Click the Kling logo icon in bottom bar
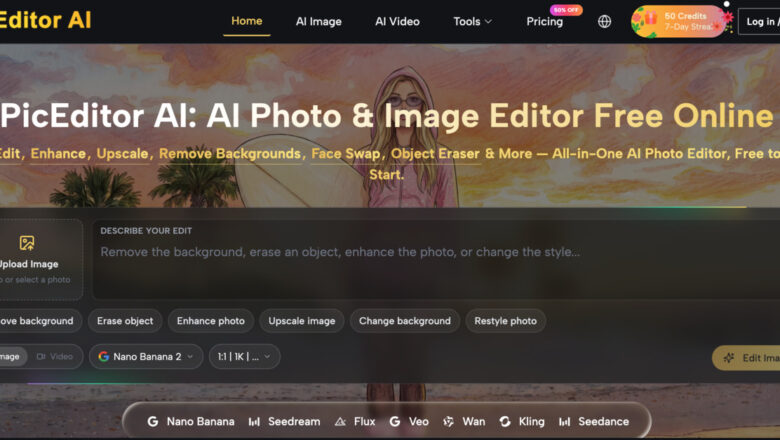The width and height of the screenshot is (780, 440). (505, 422)
